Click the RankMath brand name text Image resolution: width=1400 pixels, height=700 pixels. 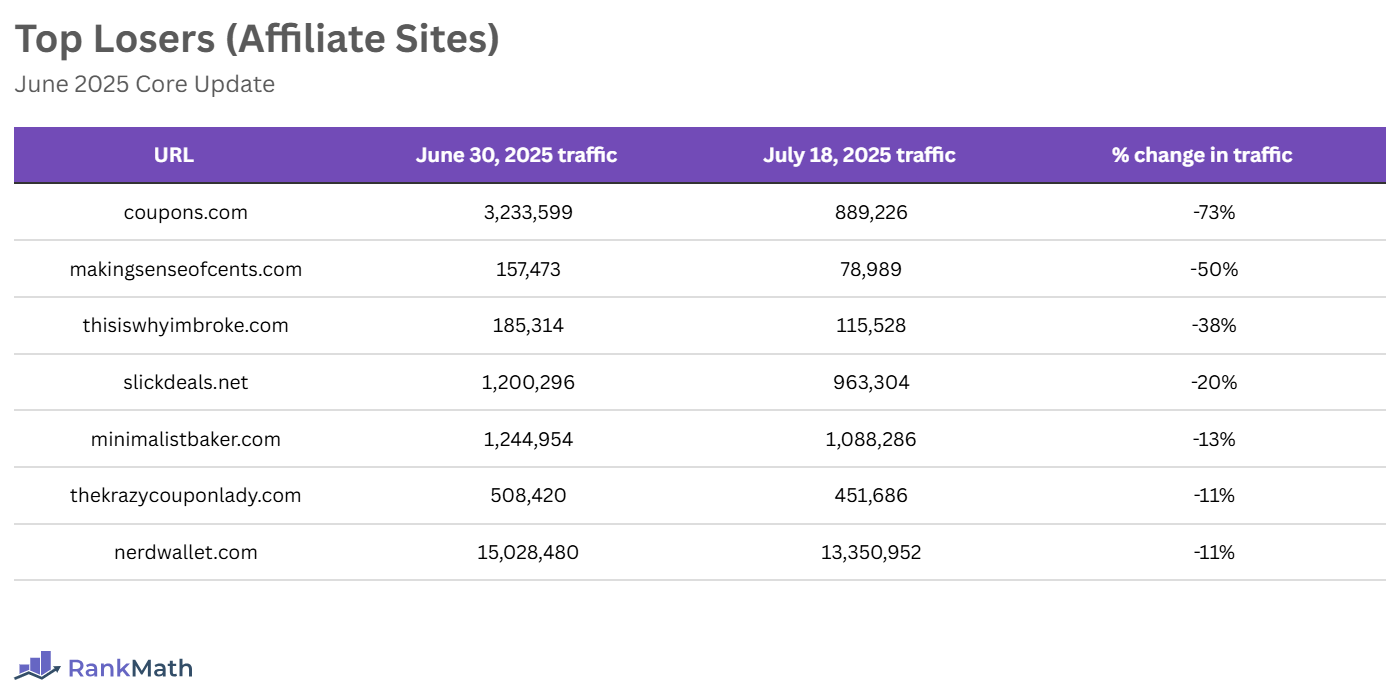130,668
